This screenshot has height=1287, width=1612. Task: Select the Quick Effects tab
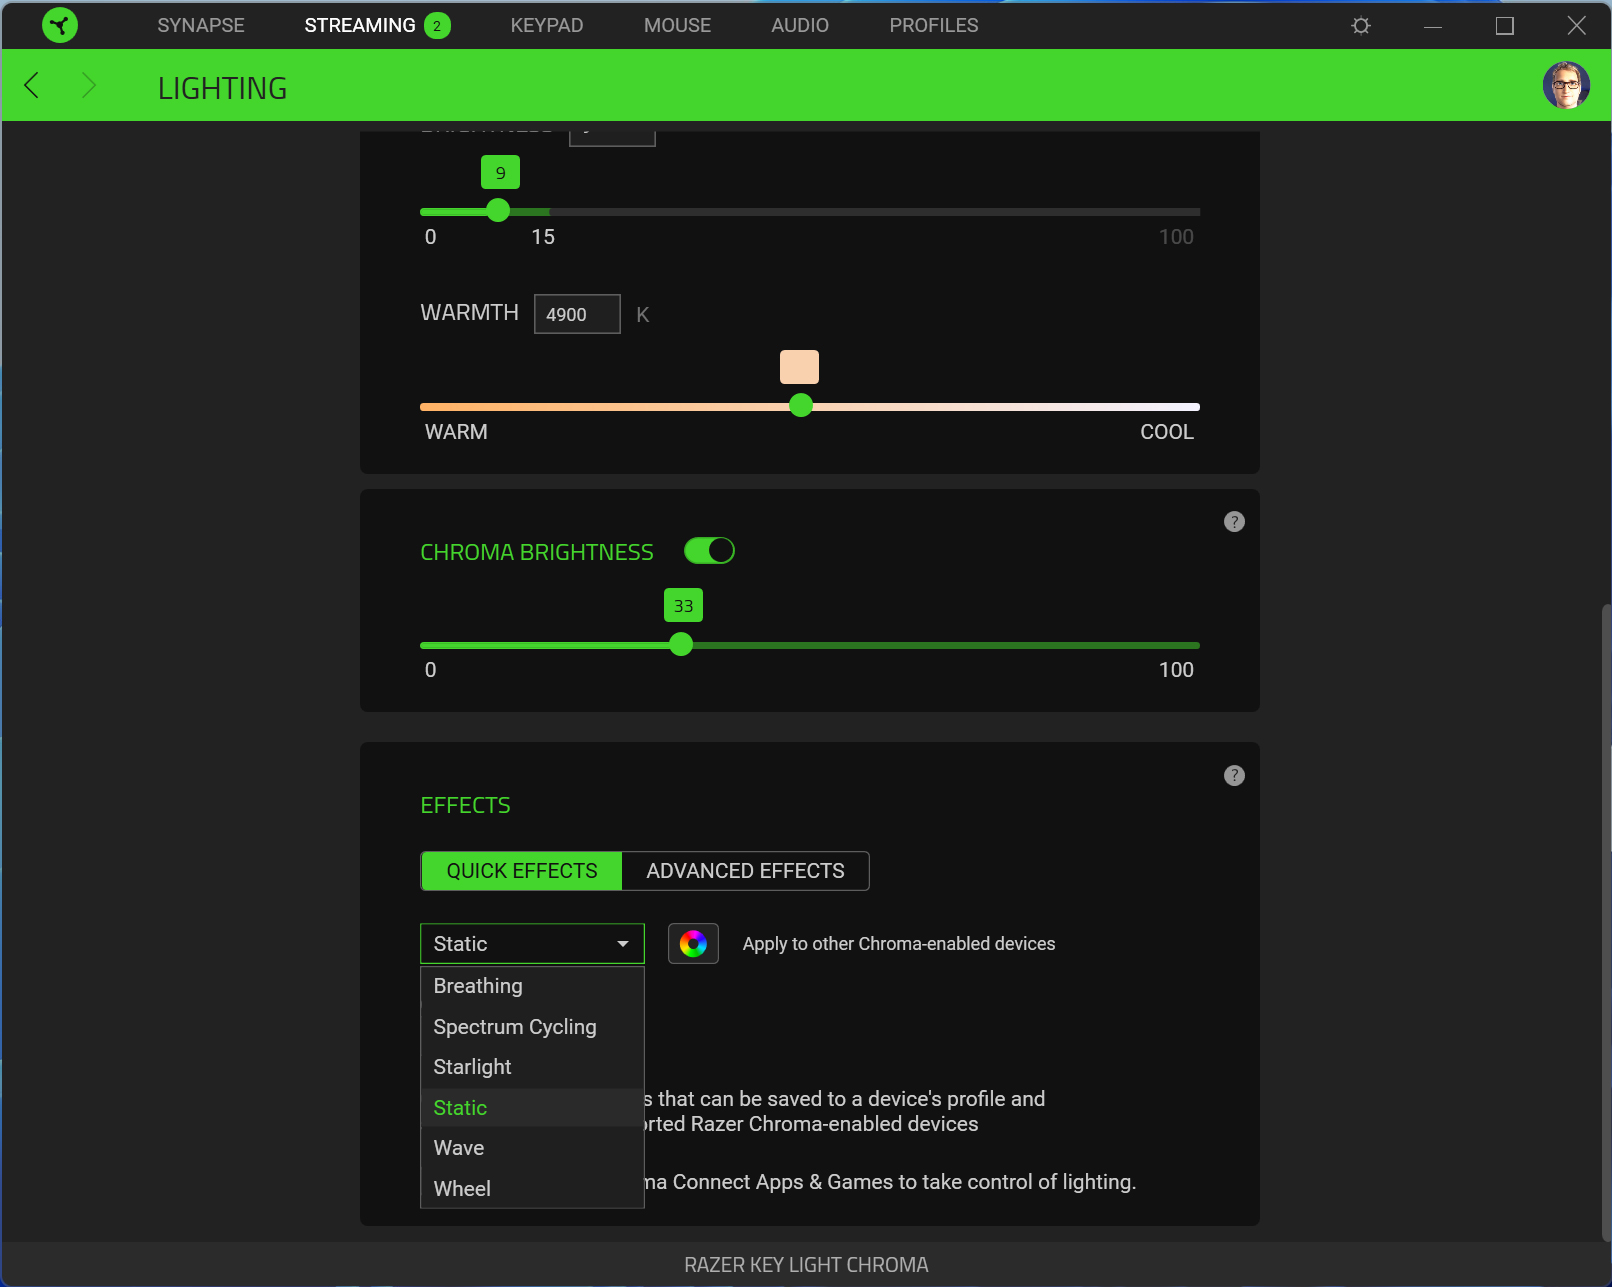coord(522,871)
